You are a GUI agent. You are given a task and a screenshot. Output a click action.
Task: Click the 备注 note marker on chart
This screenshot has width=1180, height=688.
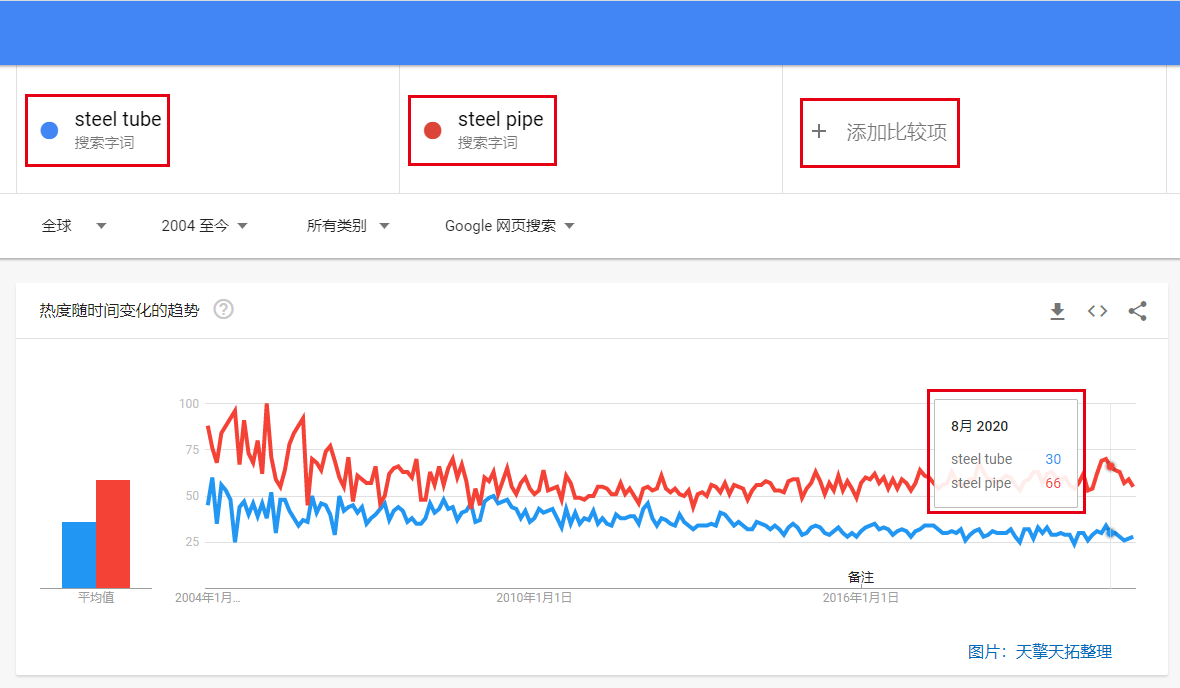coord(861,577)
